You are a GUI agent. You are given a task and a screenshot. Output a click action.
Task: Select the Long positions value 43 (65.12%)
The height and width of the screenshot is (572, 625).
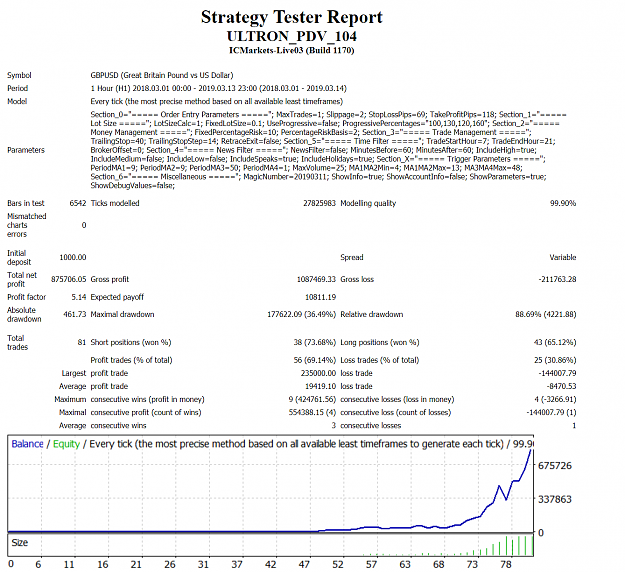[555, 342]
